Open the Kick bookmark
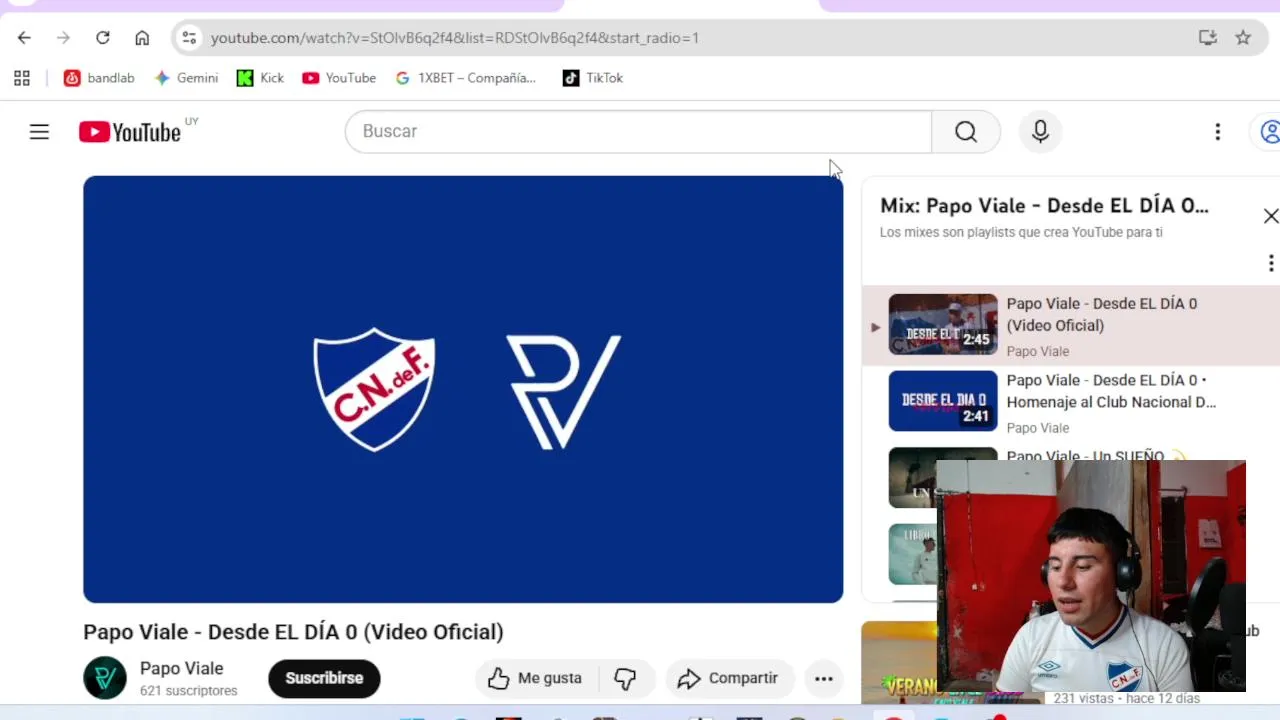Viewport: 1280px width, 720px height. coord(260,78)
